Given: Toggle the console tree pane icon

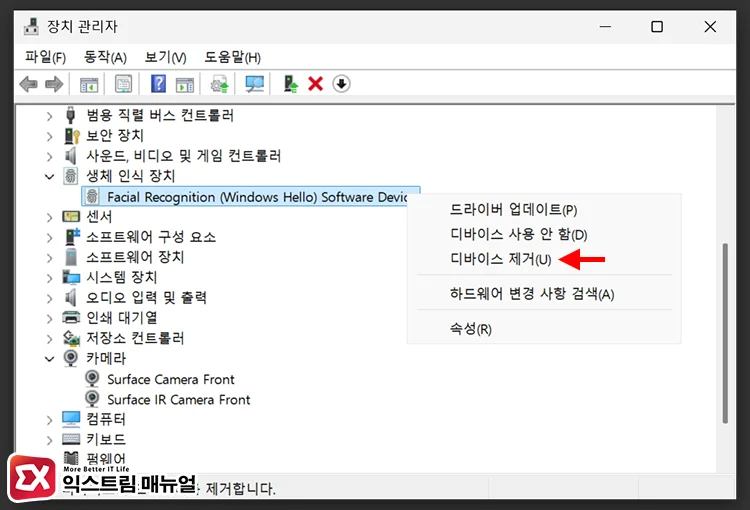Looking at the screenshot, I should click(x=89, y=85).
